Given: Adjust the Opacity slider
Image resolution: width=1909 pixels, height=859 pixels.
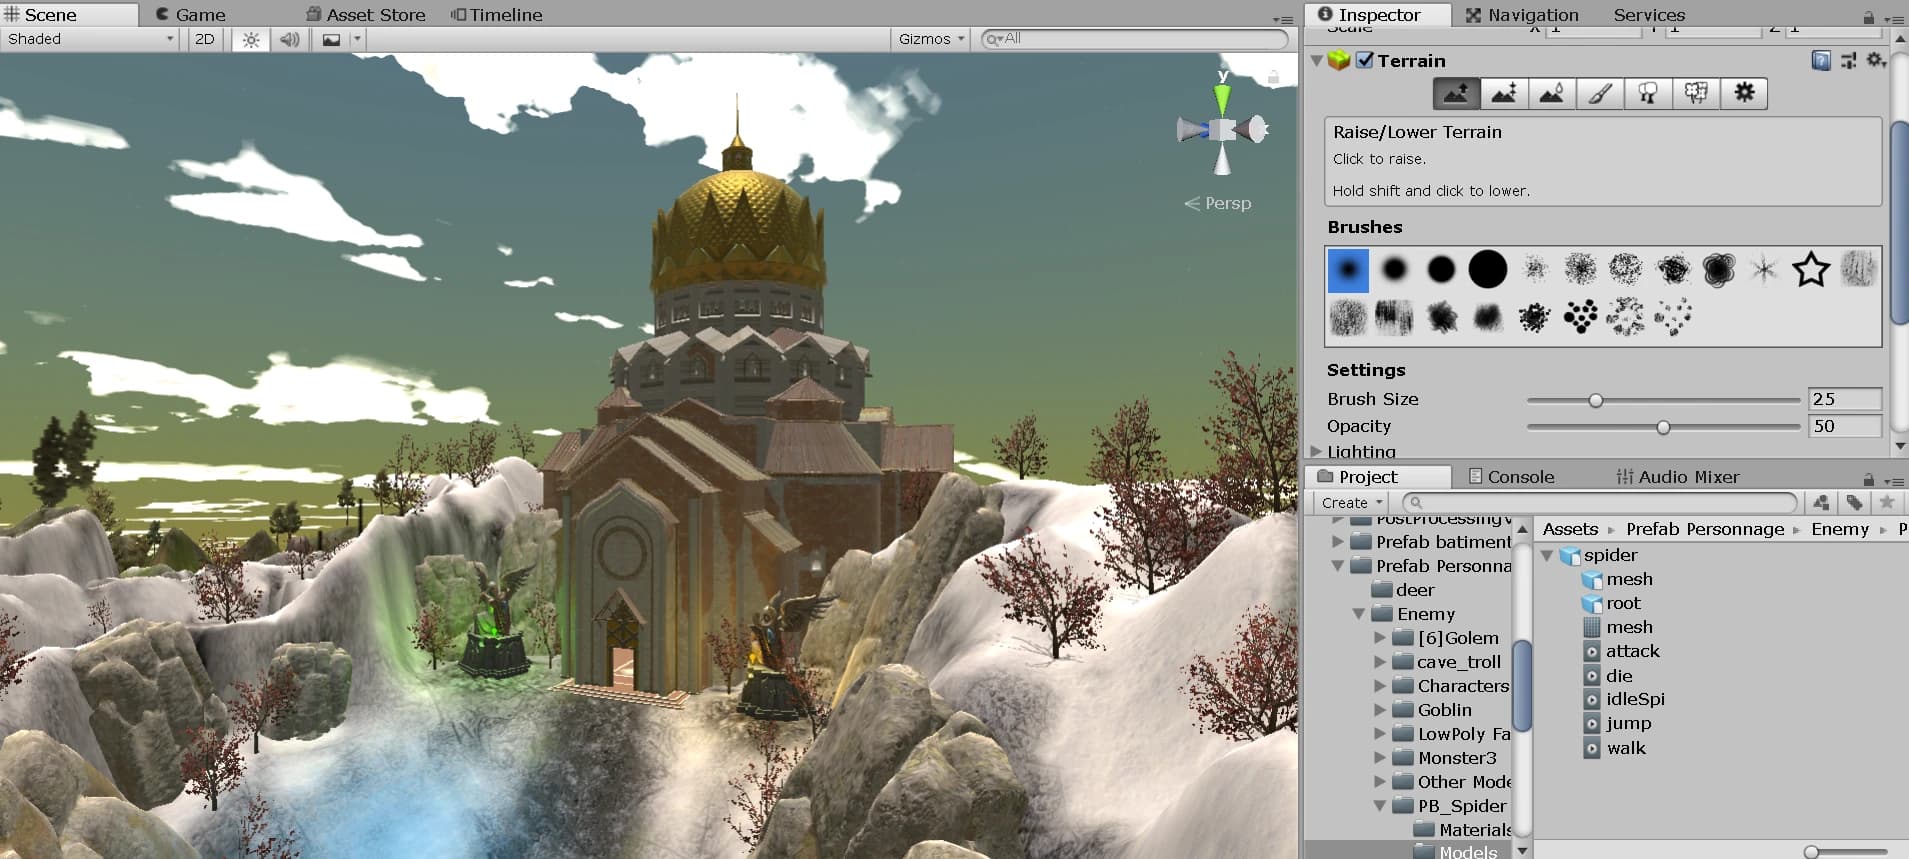Looking at the screenshot, I should [x=1663, y=427].
